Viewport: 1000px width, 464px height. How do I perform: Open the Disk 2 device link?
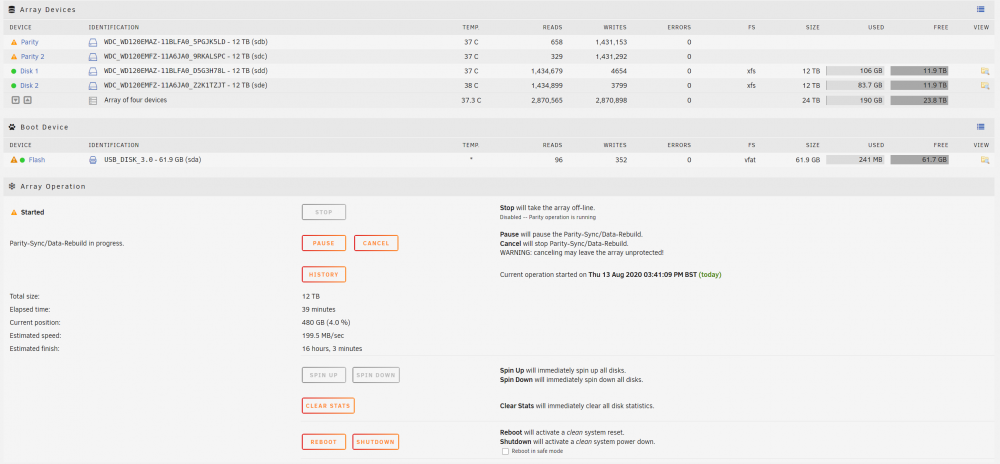pyautogui.click(x=29, y=85)
